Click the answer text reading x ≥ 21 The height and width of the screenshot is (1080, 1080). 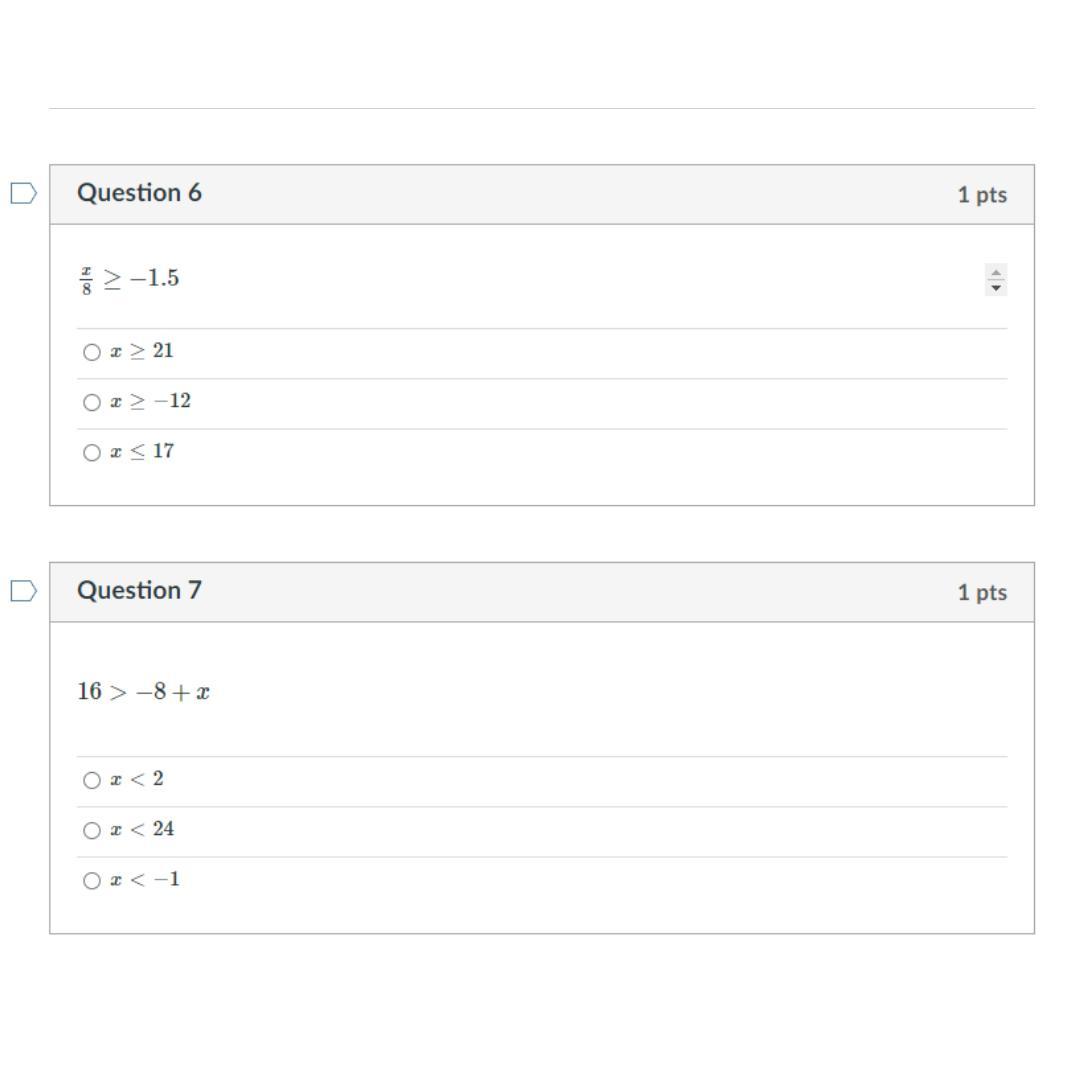(142, 351)
